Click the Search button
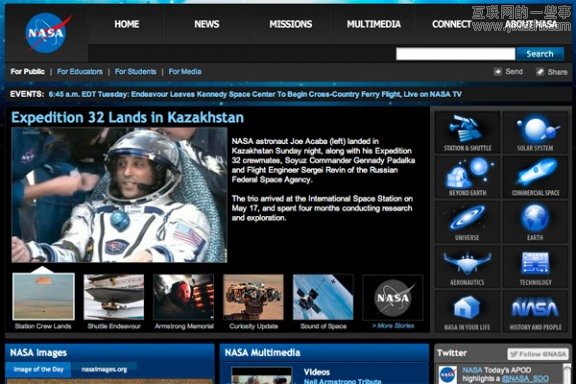Screen dimensions: 576x384 pyautogui.click(x=540, y=54)
